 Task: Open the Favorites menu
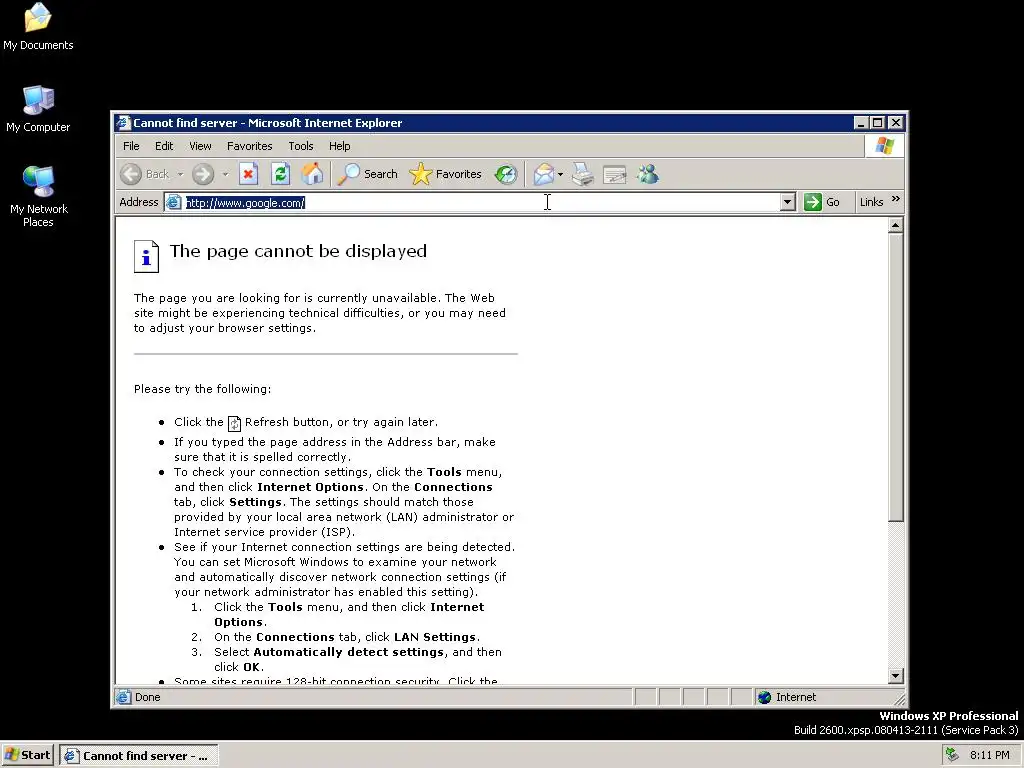pos(249,146)
